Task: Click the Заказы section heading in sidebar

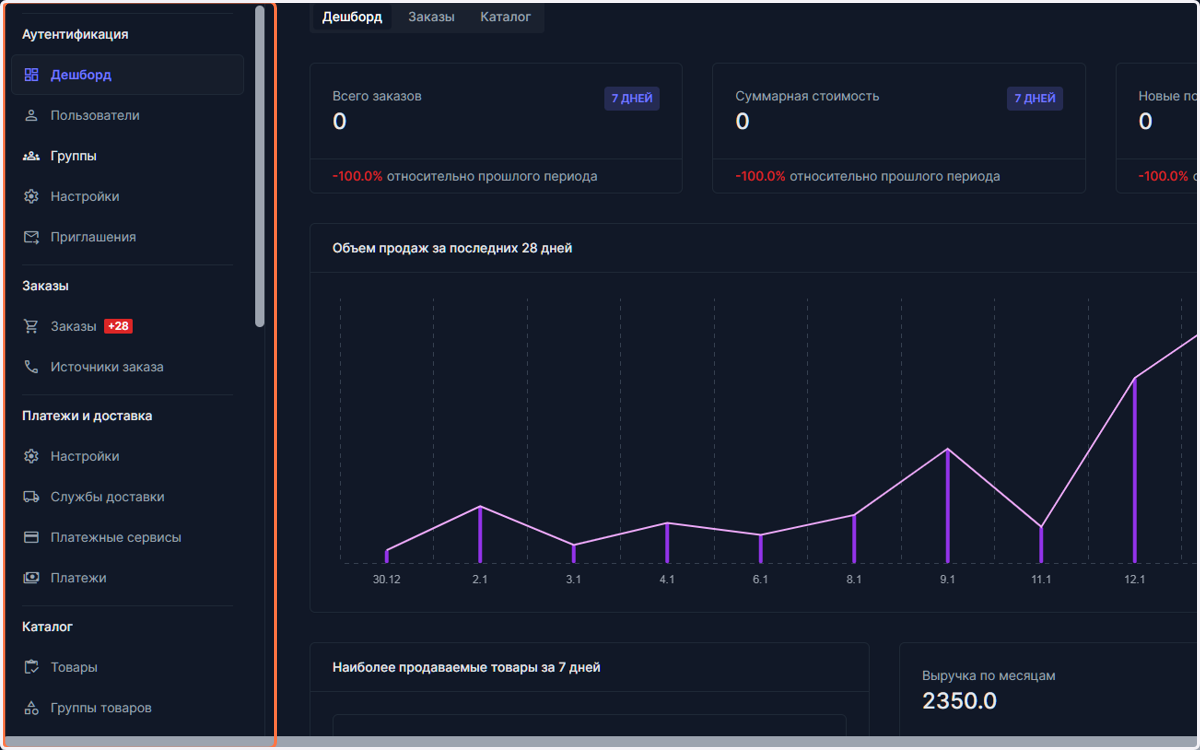Action: pyautogui.click(x=45, y=285)
